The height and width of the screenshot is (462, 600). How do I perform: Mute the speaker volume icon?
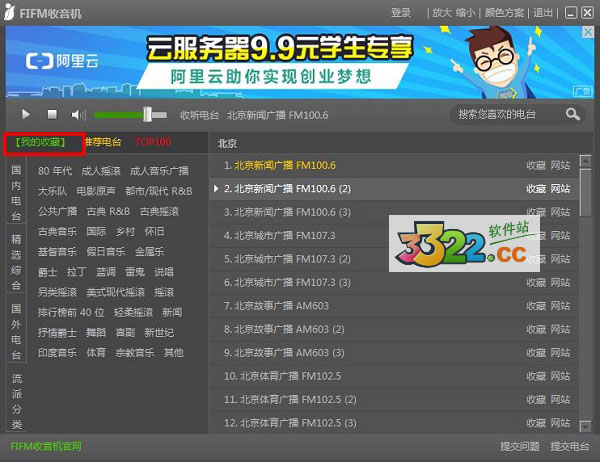(x=78, y=115)
